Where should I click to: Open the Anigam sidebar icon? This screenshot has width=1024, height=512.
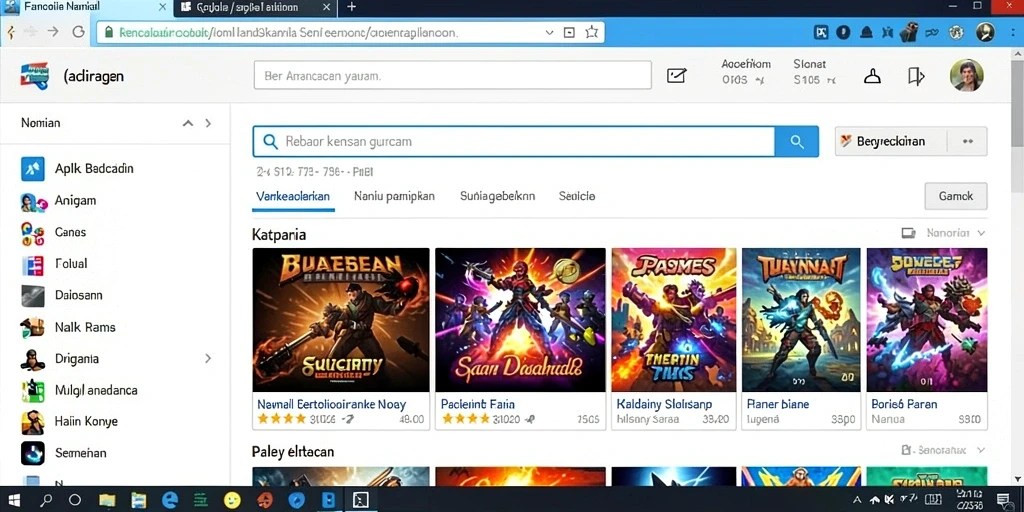tap(33, 202)
